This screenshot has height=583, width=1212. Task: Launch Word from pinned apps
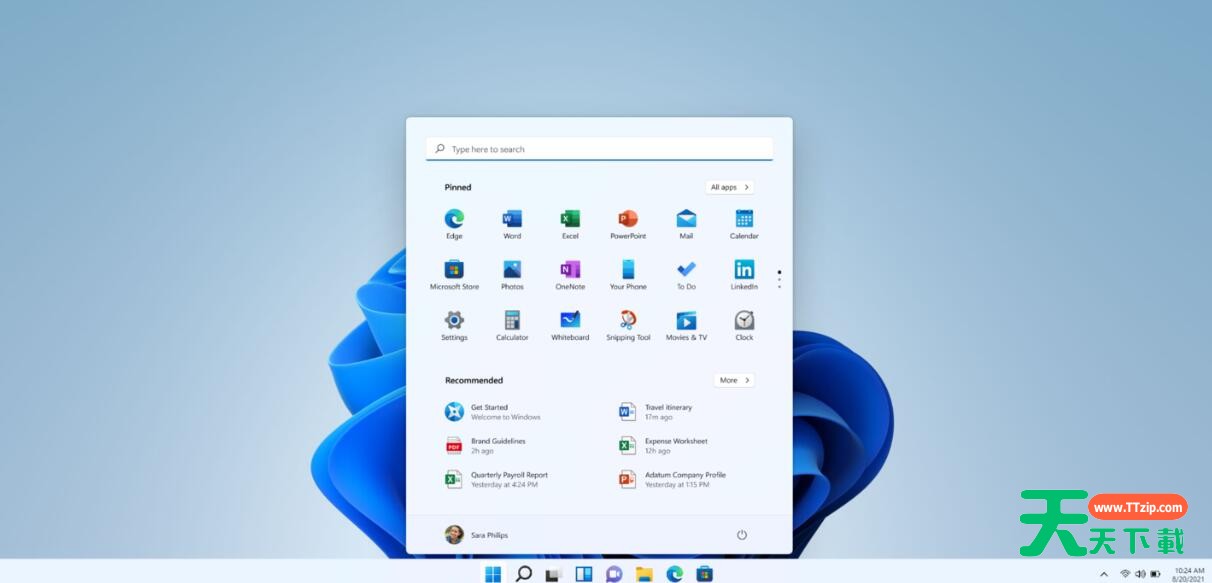(x=512, y=219)
